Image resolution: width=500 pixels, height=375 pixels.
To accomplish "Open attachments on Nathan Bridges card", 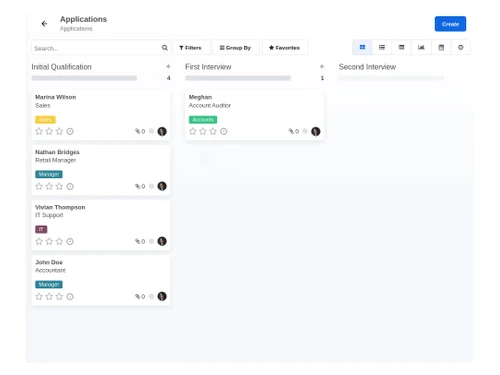I will click(x=140, y=186).
